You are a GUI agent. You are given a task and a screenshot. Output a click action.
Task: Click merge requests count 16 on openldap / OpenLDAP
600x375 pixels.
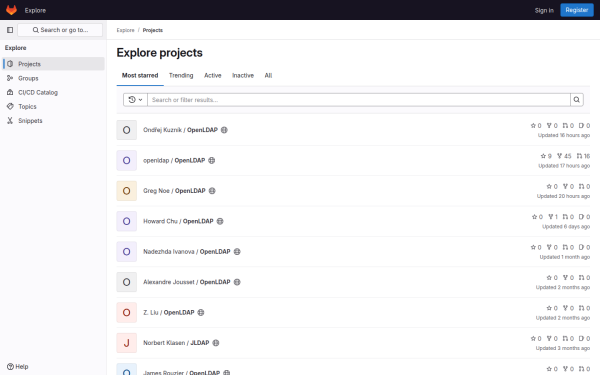583,156
